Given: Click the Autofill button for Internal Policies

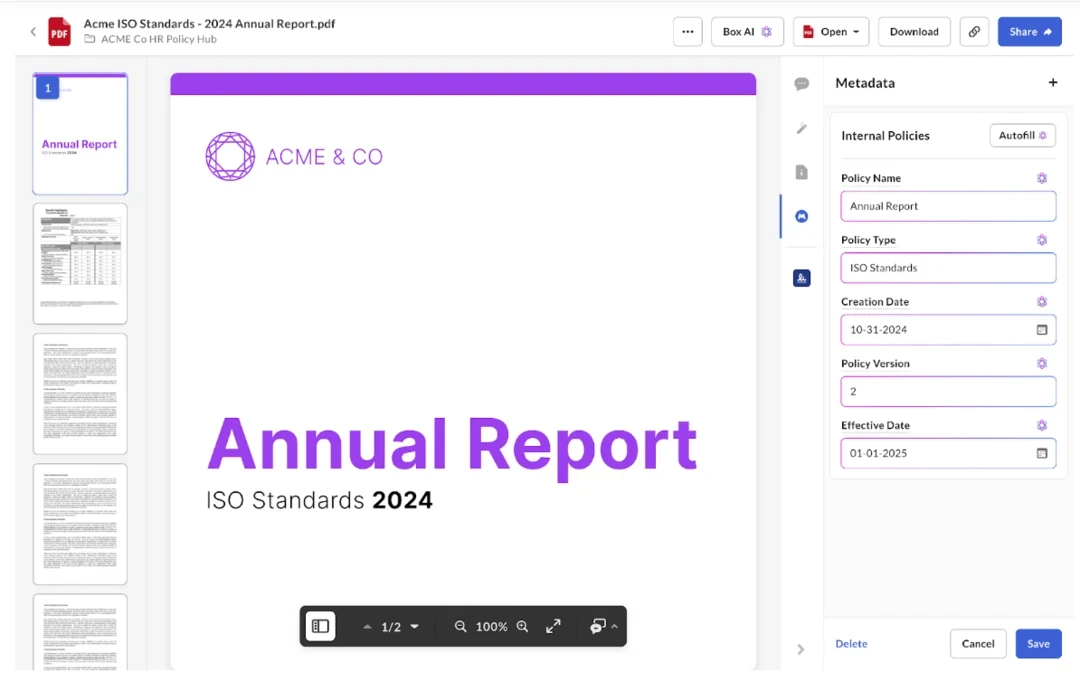Looking at the screenshot, I should tap(1022, 136).
